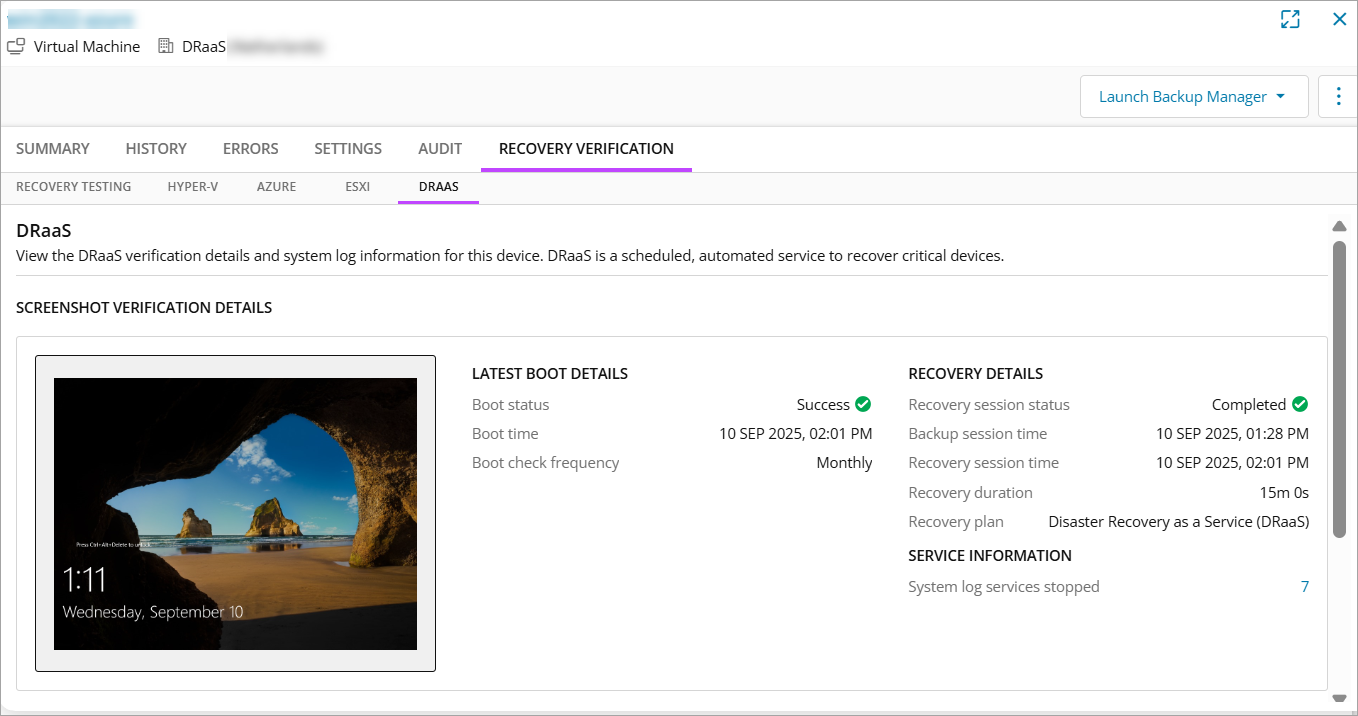Switch to the Summary tab
This screenshot has width=1358, height=716.
(x=53, y=149)
